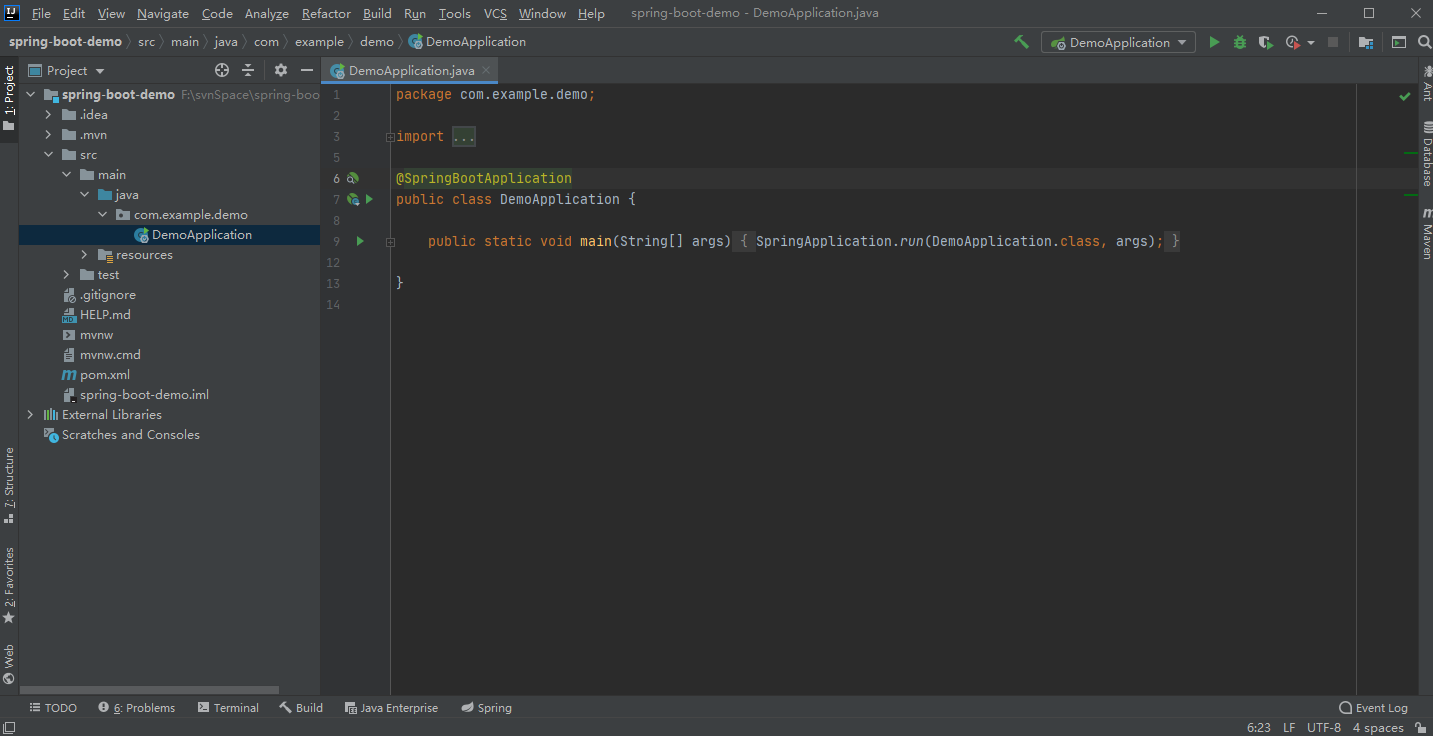Unfold the main method body on line 9

click(x=391, y=242)
